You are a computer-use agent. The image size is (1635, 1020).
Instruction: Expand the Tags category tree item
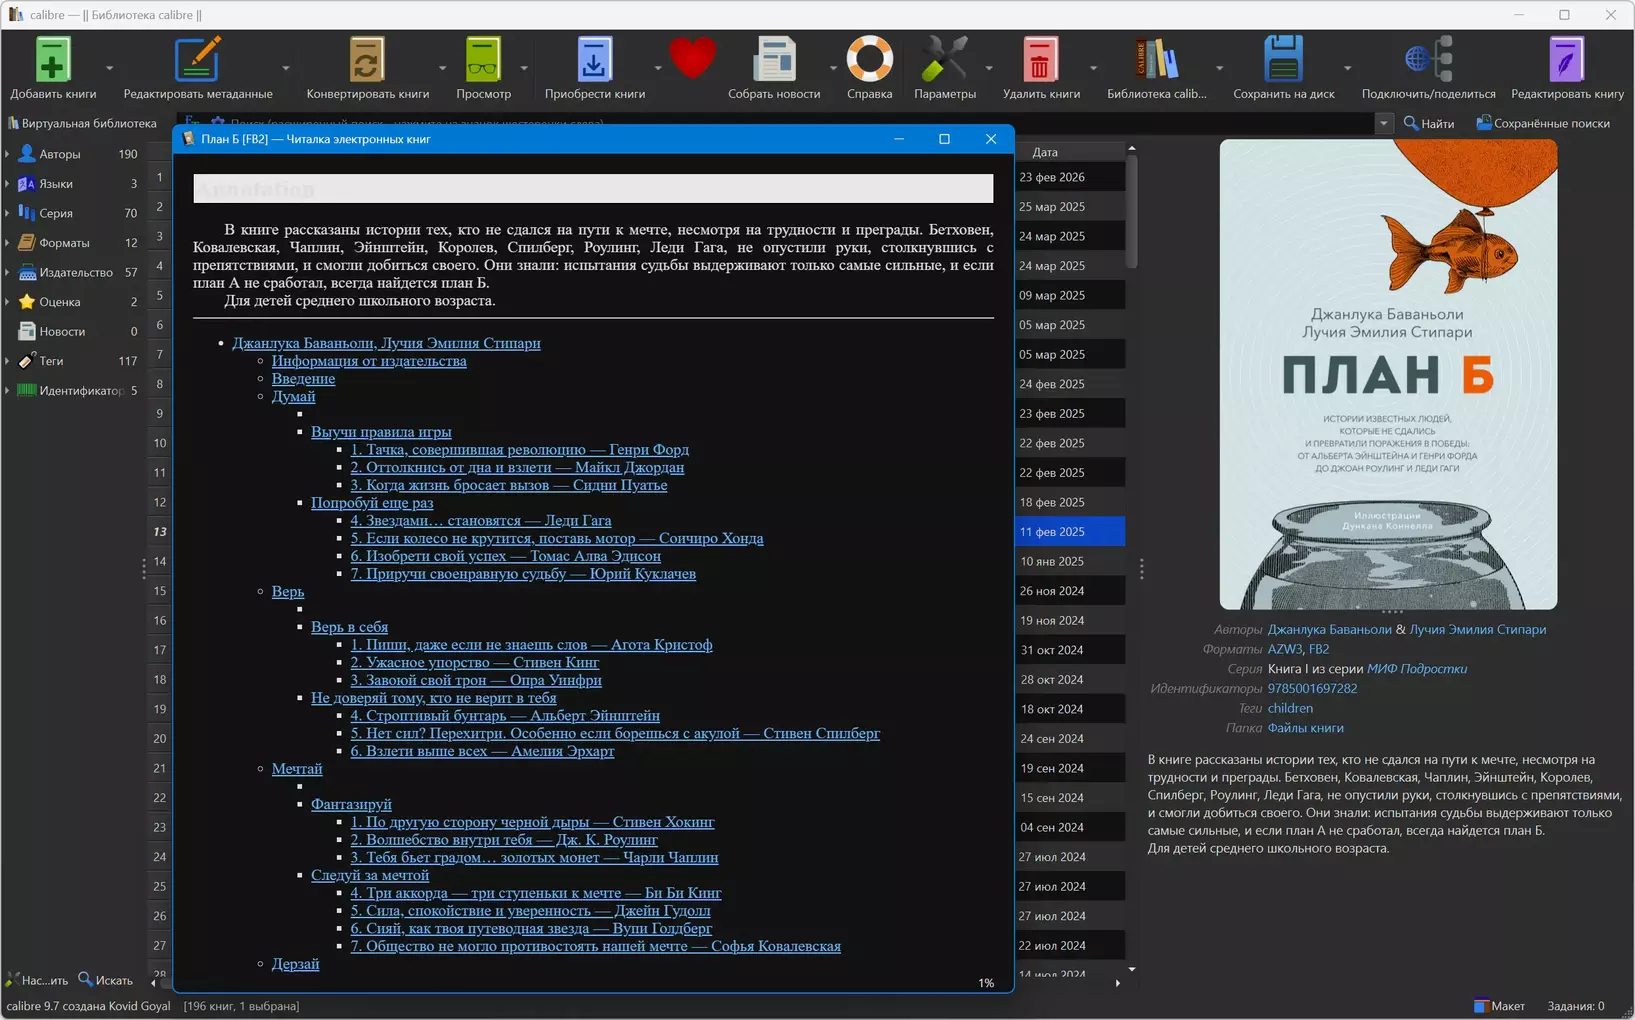(x=8, y=361)
